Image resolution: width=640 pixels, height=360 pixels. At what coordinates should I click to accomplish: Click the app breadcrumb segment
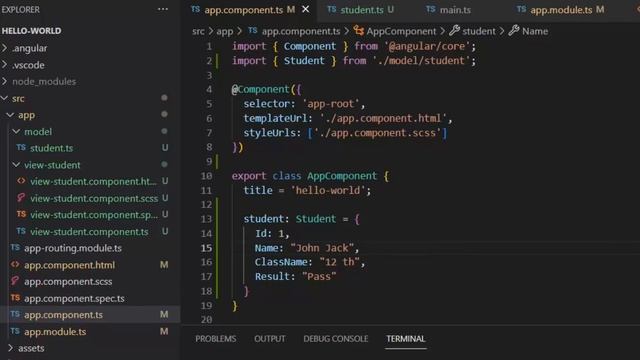(224, 31)
